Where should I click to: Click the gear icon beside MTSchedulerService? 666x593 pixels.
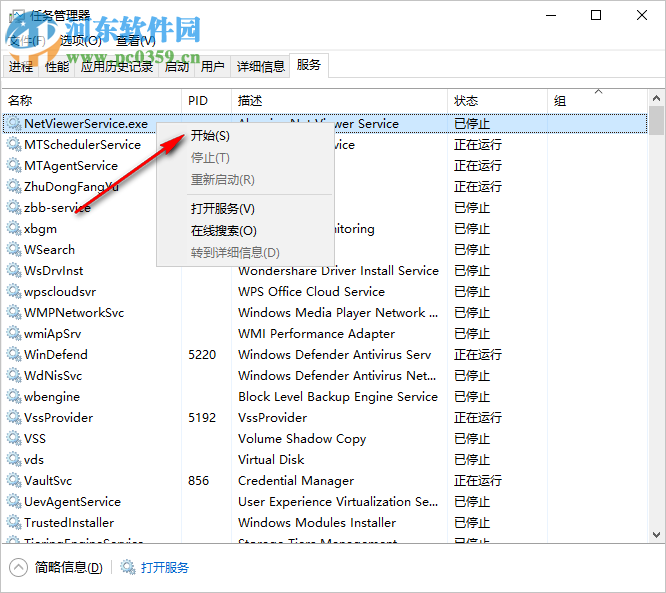[x=14, y=144]
